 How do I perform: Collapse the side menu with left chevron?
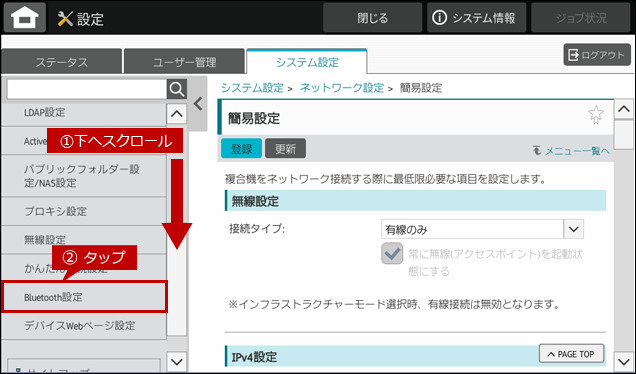pyautogui.click(x=198, y=104)
